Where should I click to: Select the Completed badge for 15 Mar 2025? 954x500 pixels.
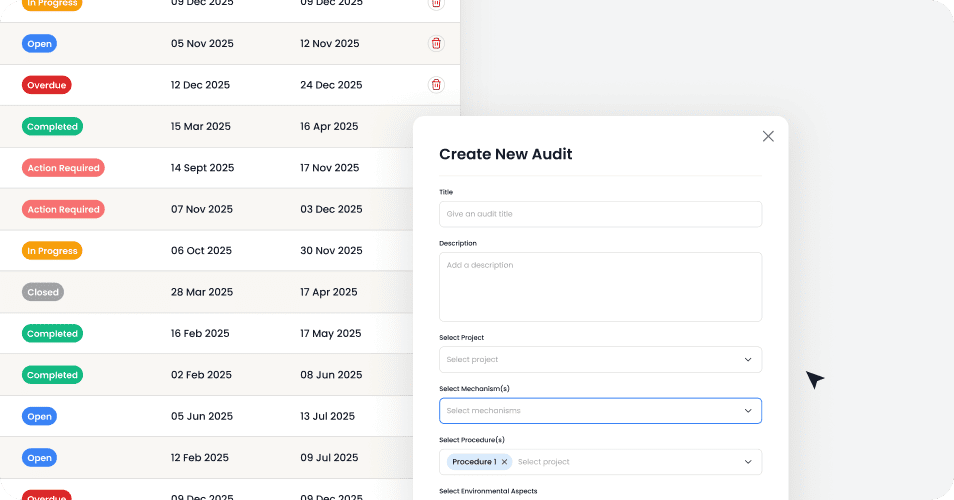click(x=52, y=127)
